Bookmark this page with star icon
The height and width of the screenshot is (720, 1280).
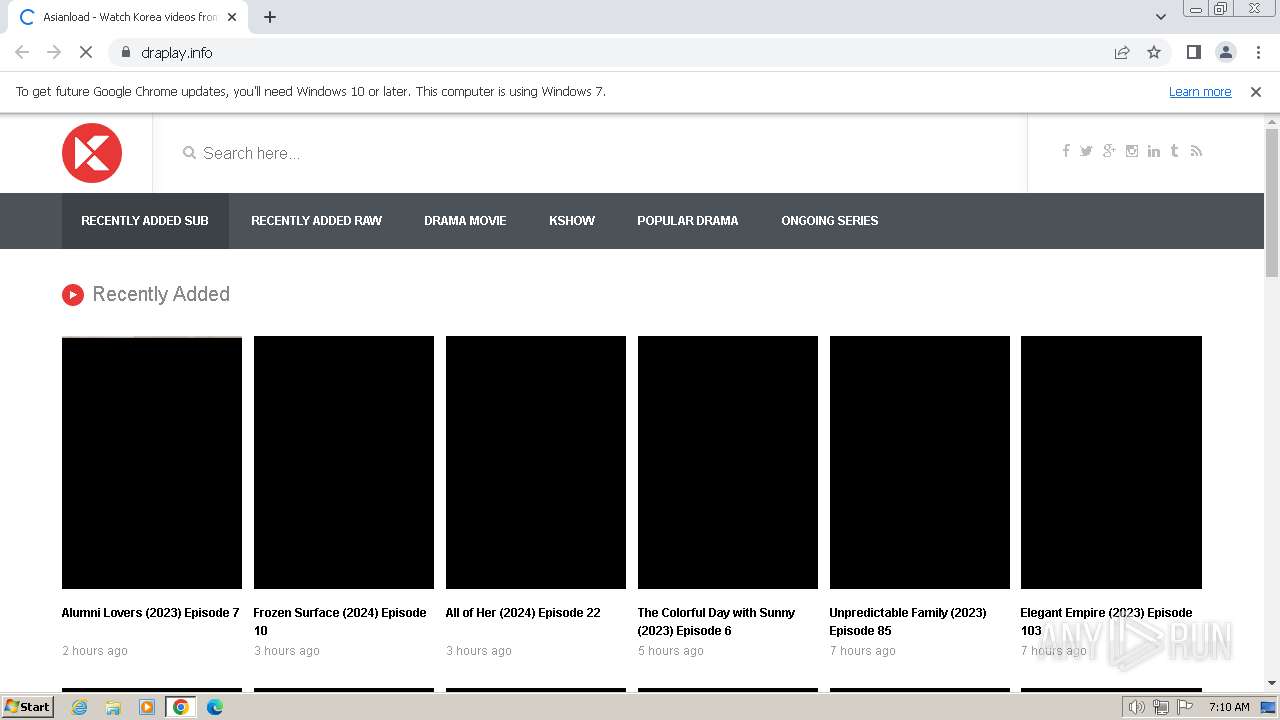coord(1154,53)
